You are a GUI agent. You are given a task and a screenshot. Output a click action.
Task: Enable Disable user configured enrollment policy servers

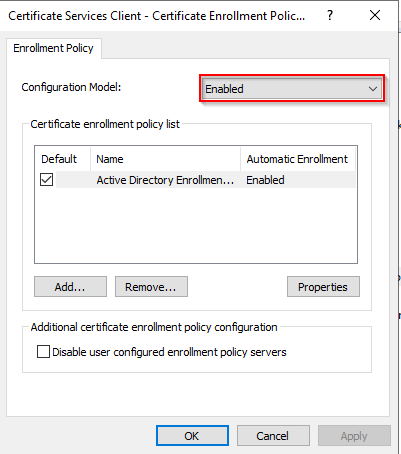click(x=43, y=352)
